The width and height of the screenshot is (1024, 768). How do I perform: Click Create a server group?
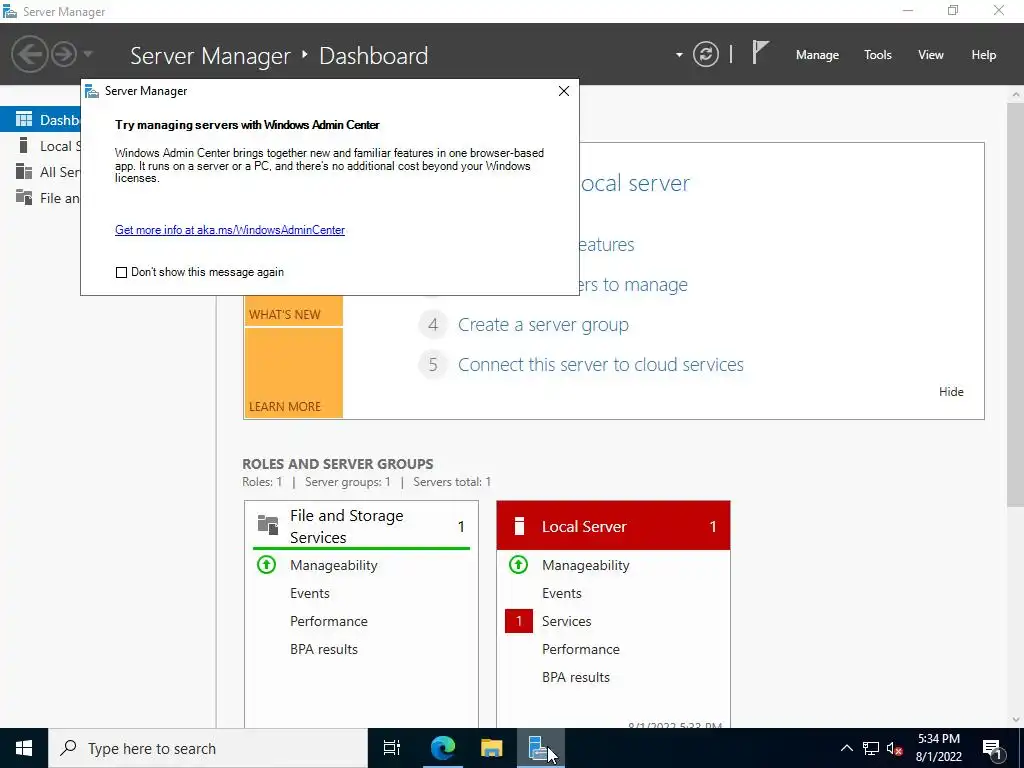click(543, 325)
